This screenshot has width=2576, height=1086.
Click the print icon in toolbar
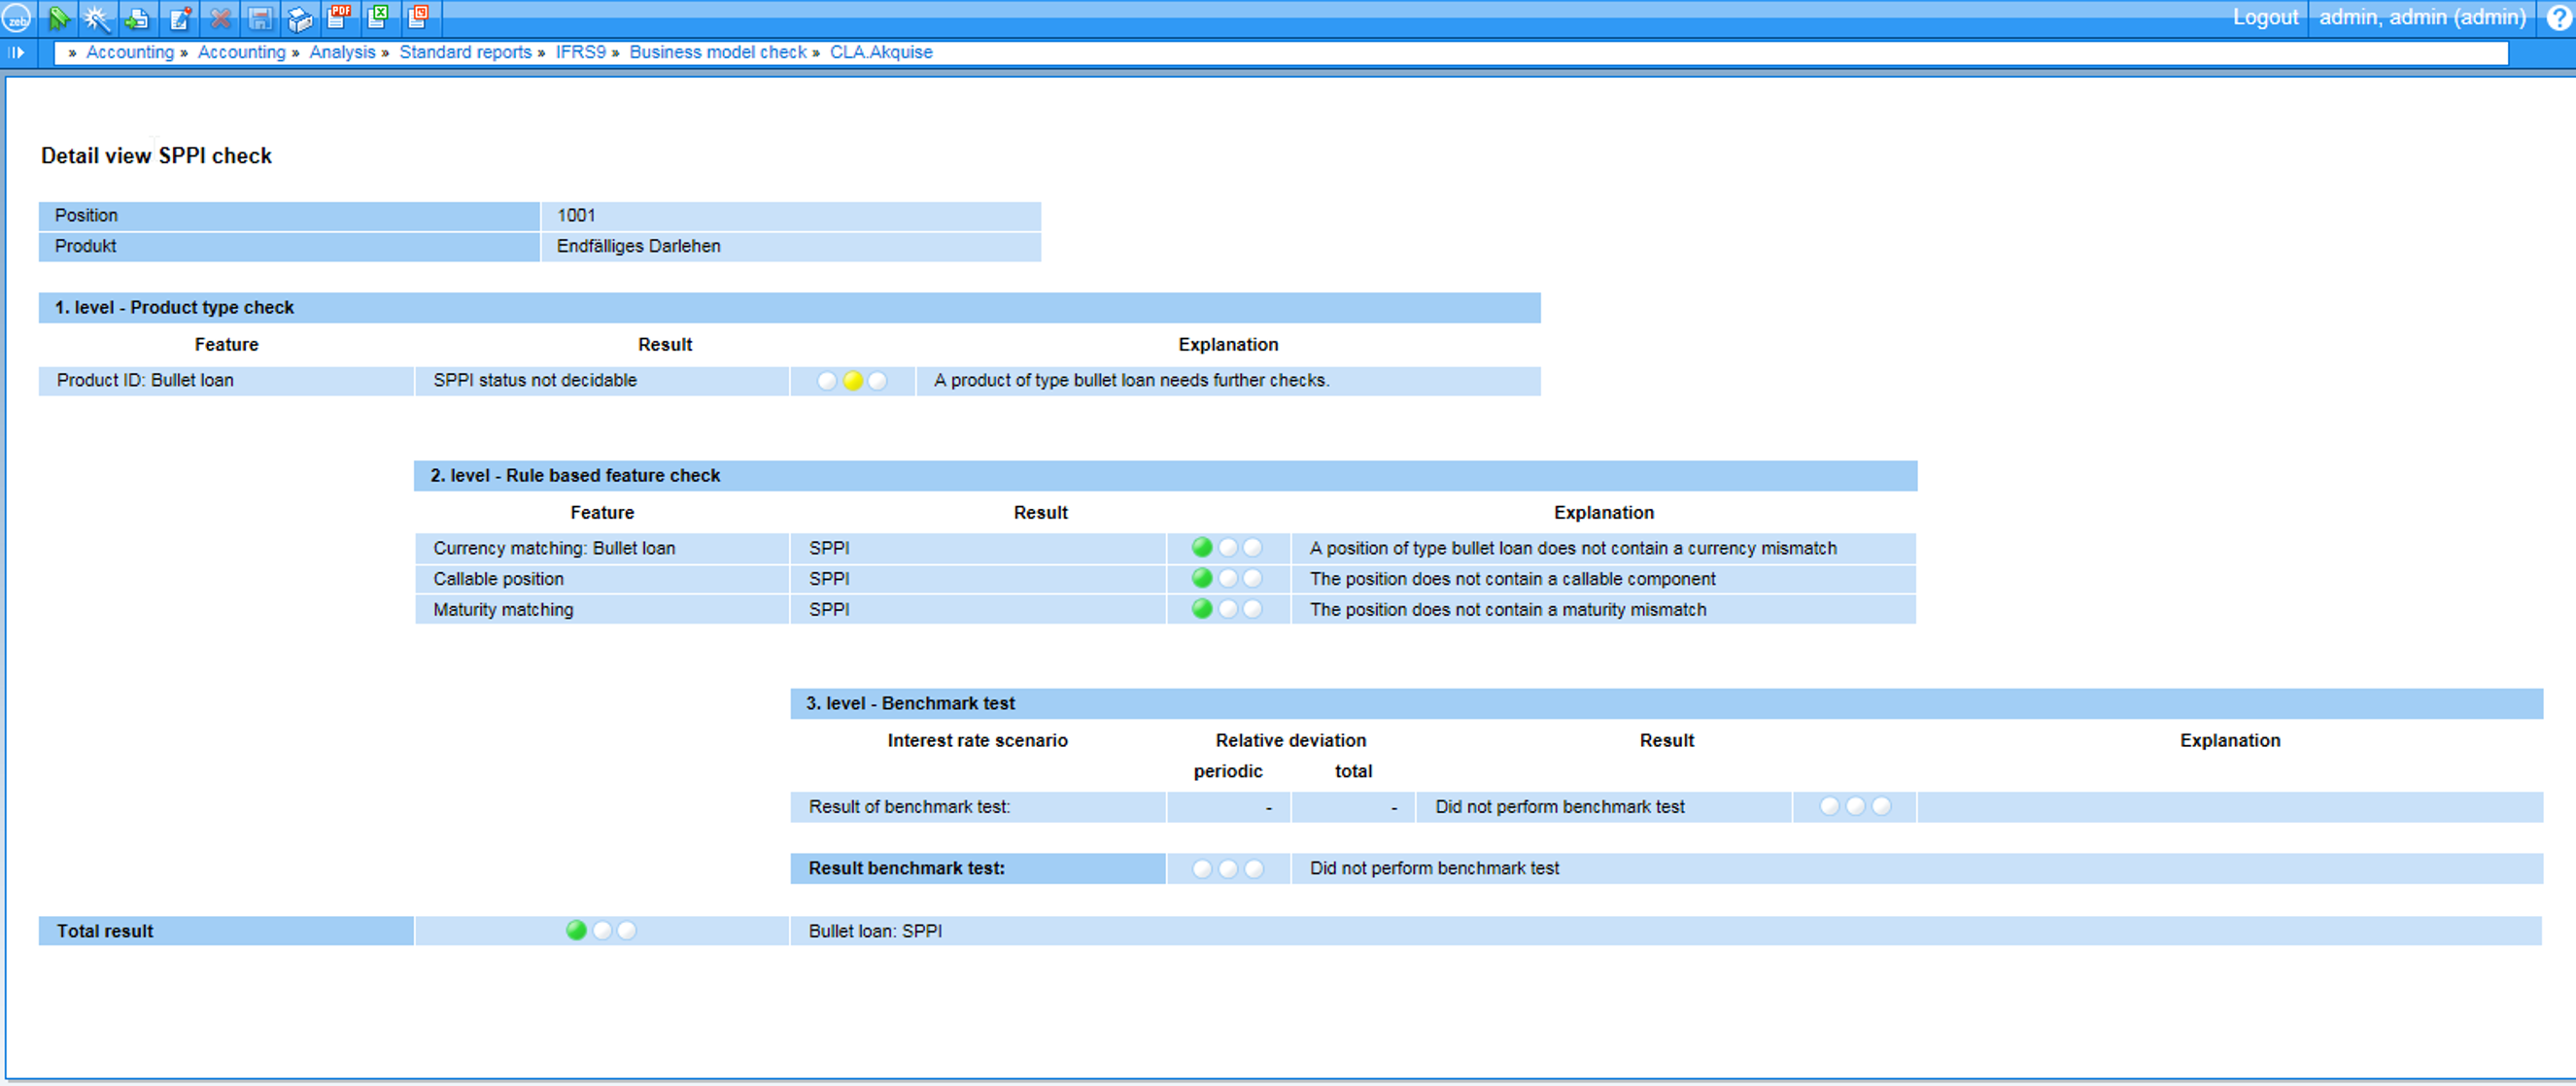coord(299,17)
